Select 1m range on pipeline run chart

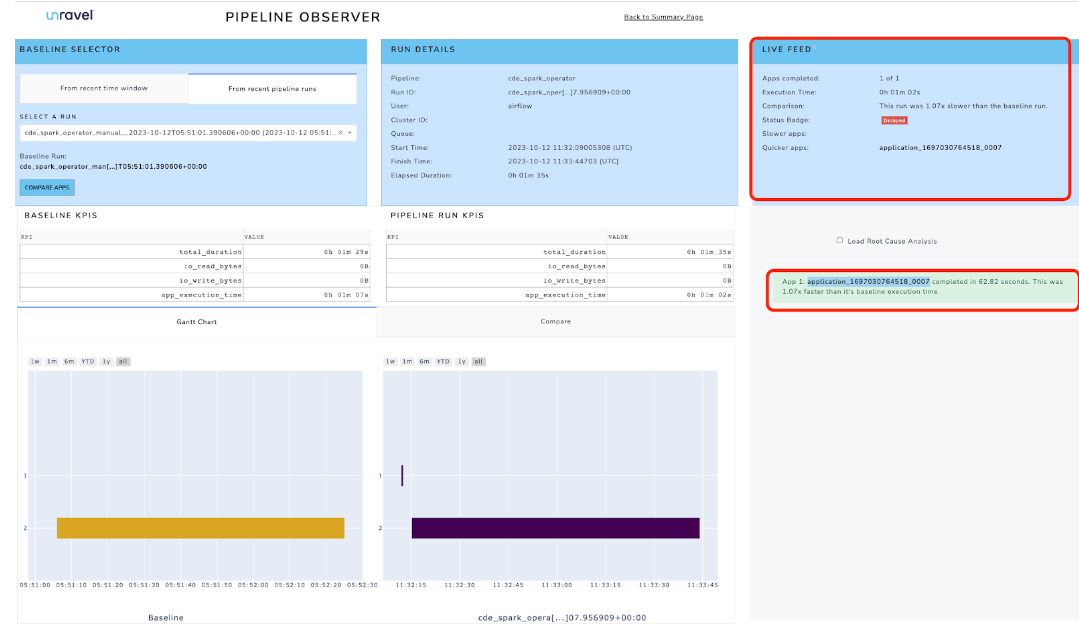pos(407,362)
